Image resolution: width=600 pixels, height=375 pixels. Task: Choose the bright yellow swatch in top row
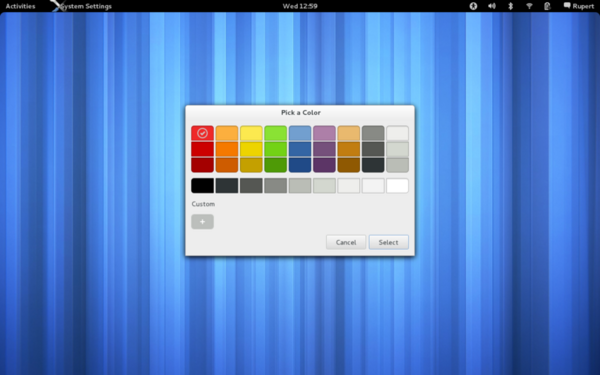tap(251, 133)
